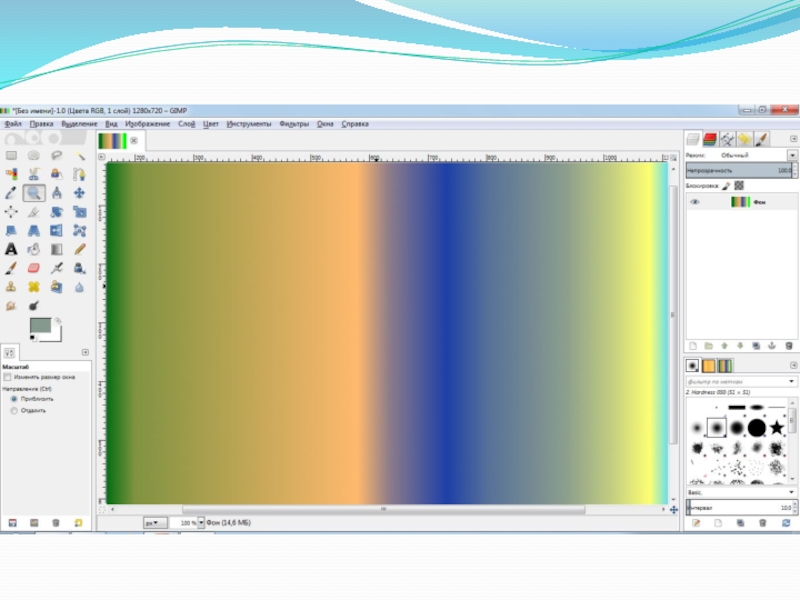Choose the 'Приблизить' radio button

(x=14, y=399)
